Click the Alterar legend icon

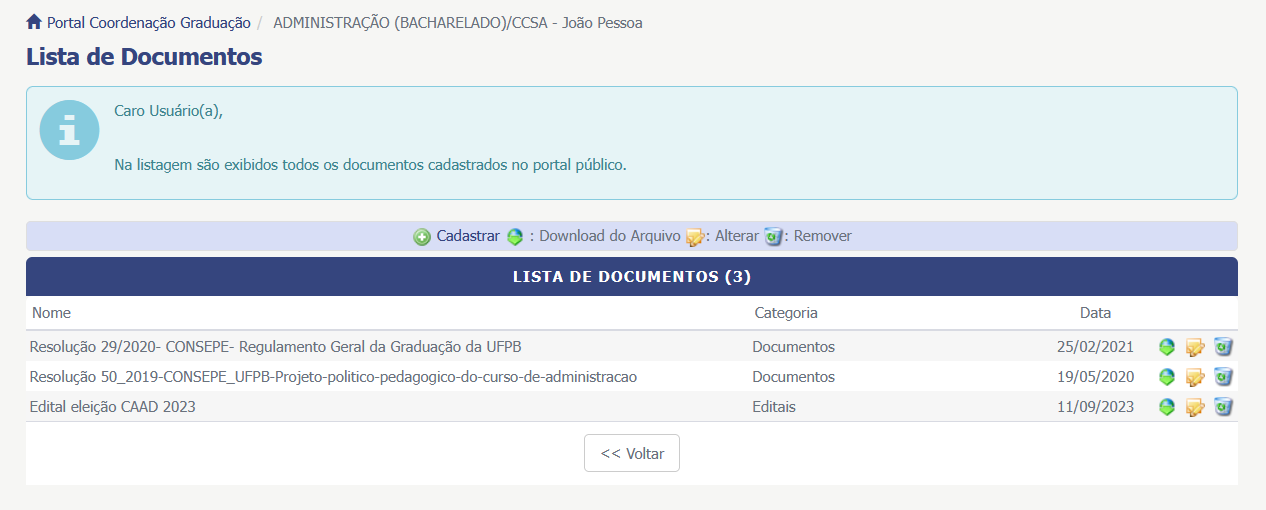(695, 237)
